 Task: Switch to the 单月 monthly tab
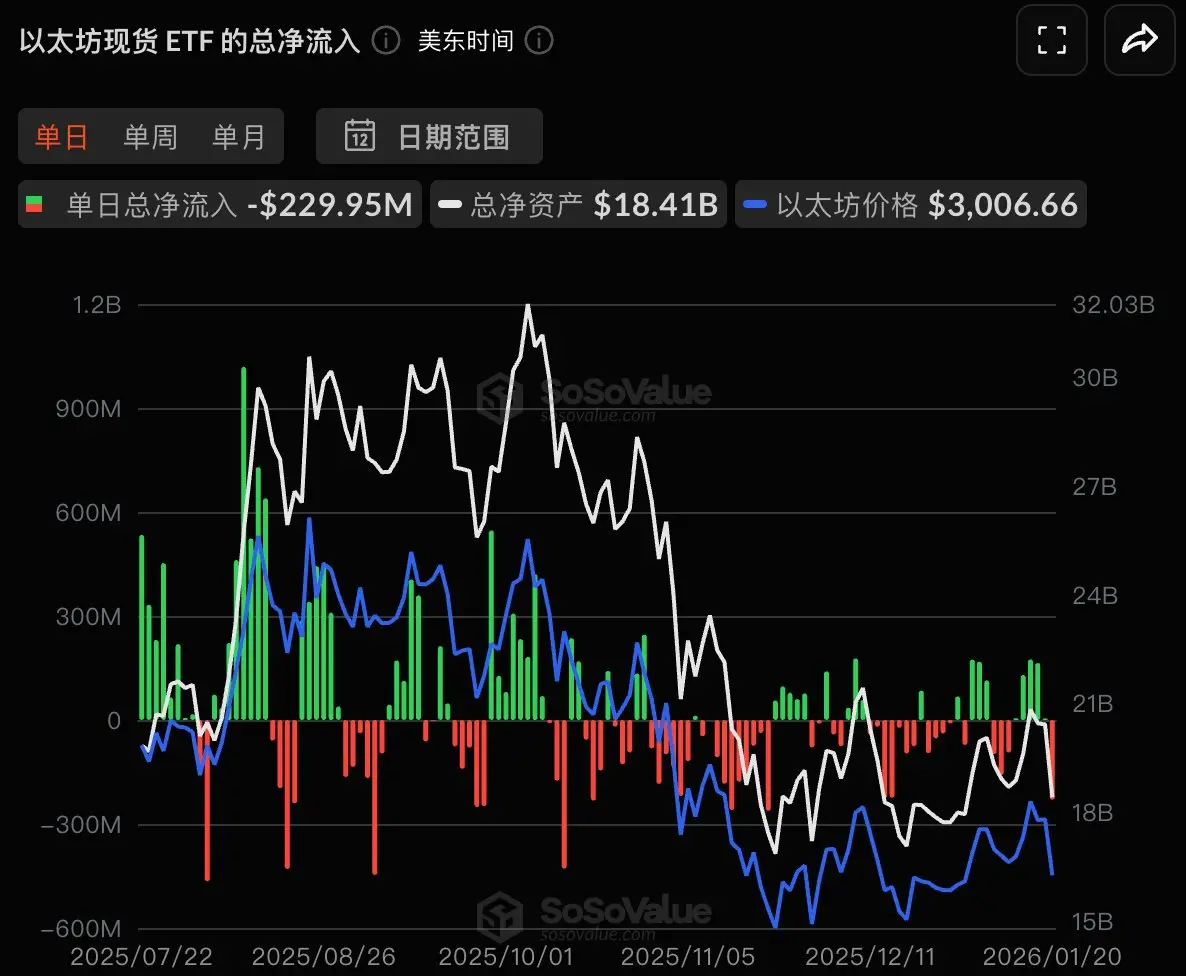(x=238, y=137)
